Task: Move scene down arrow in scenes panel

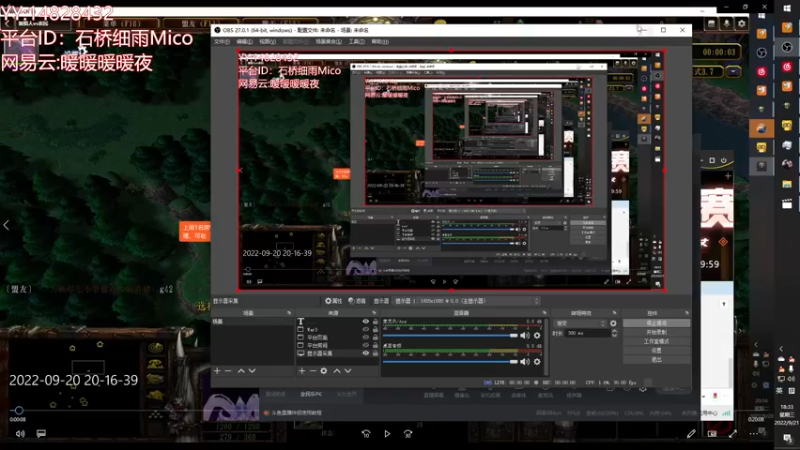Action: [252, 371]
